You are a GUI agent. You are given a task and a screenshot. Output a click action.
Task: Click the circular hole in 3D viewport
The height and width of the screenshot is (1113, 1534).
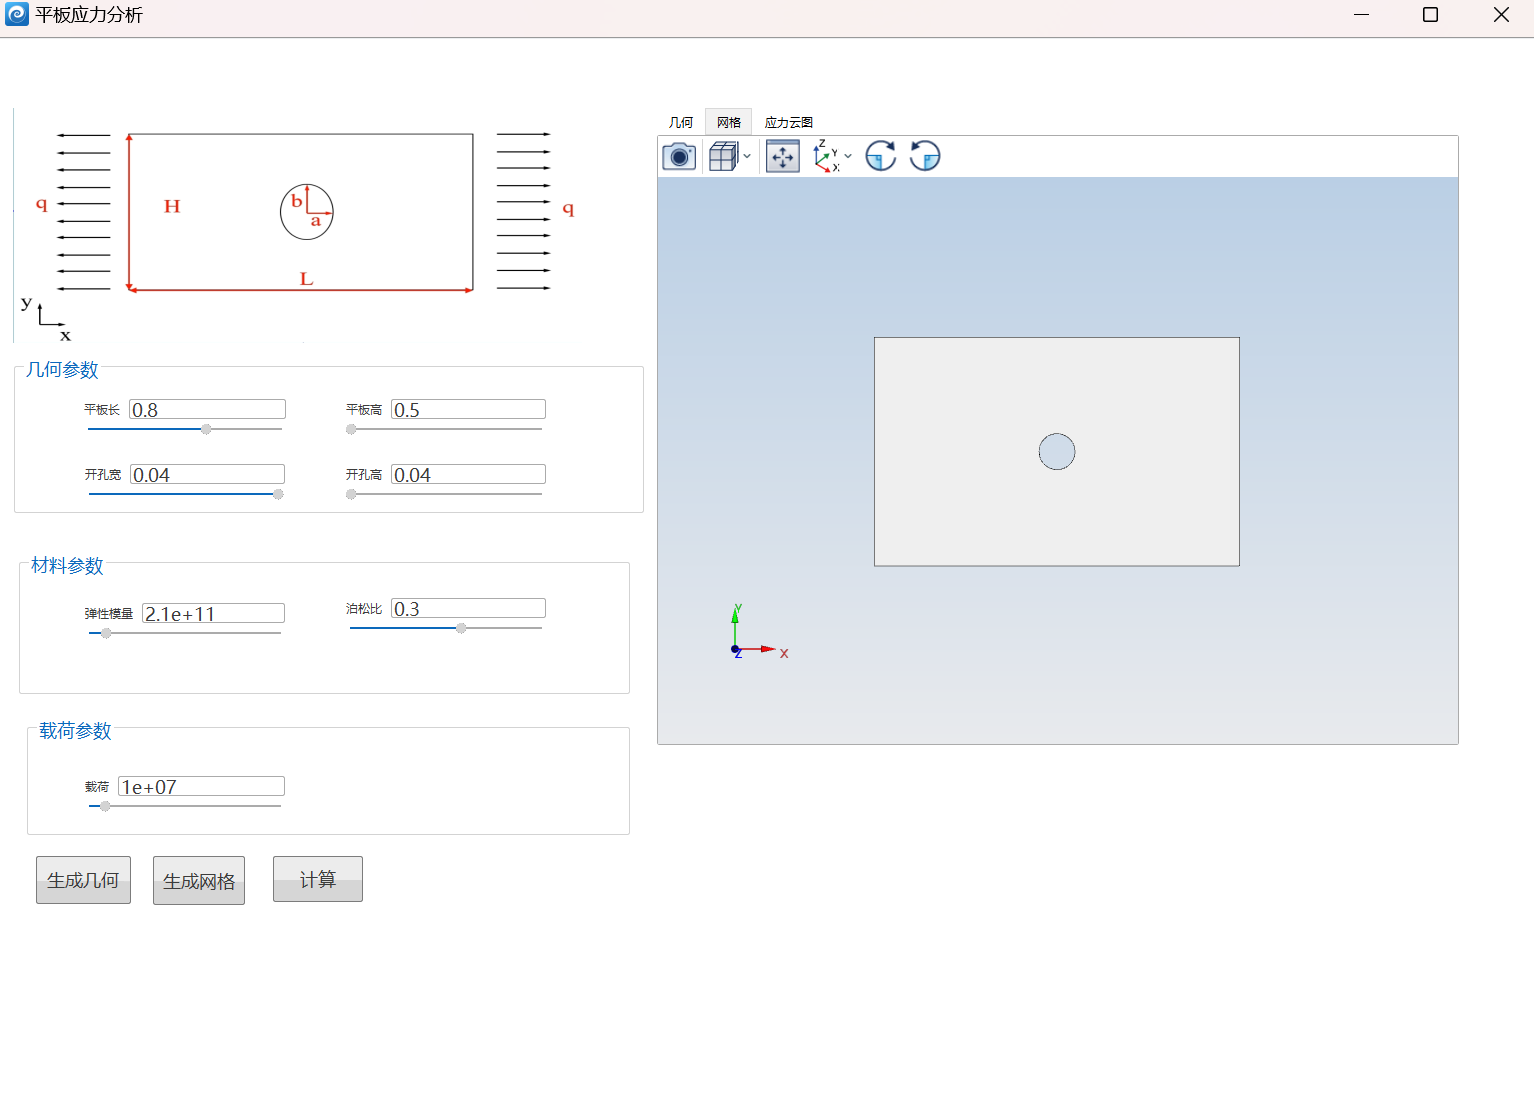pos(1057,452)
